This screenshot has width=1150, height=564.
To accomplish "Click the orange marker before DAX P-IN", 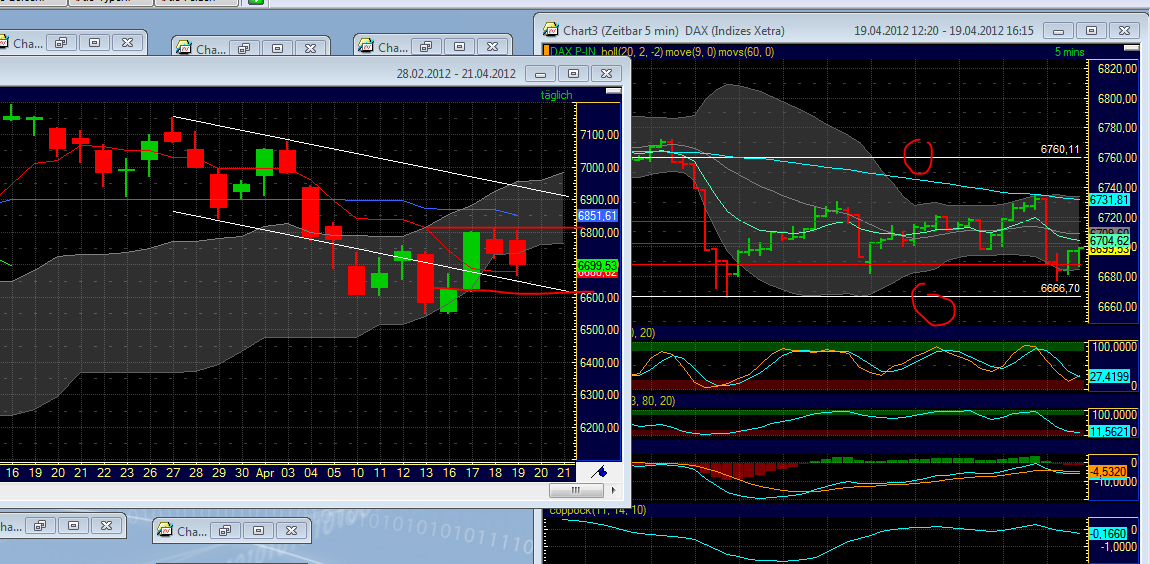I will click(546, 52).
